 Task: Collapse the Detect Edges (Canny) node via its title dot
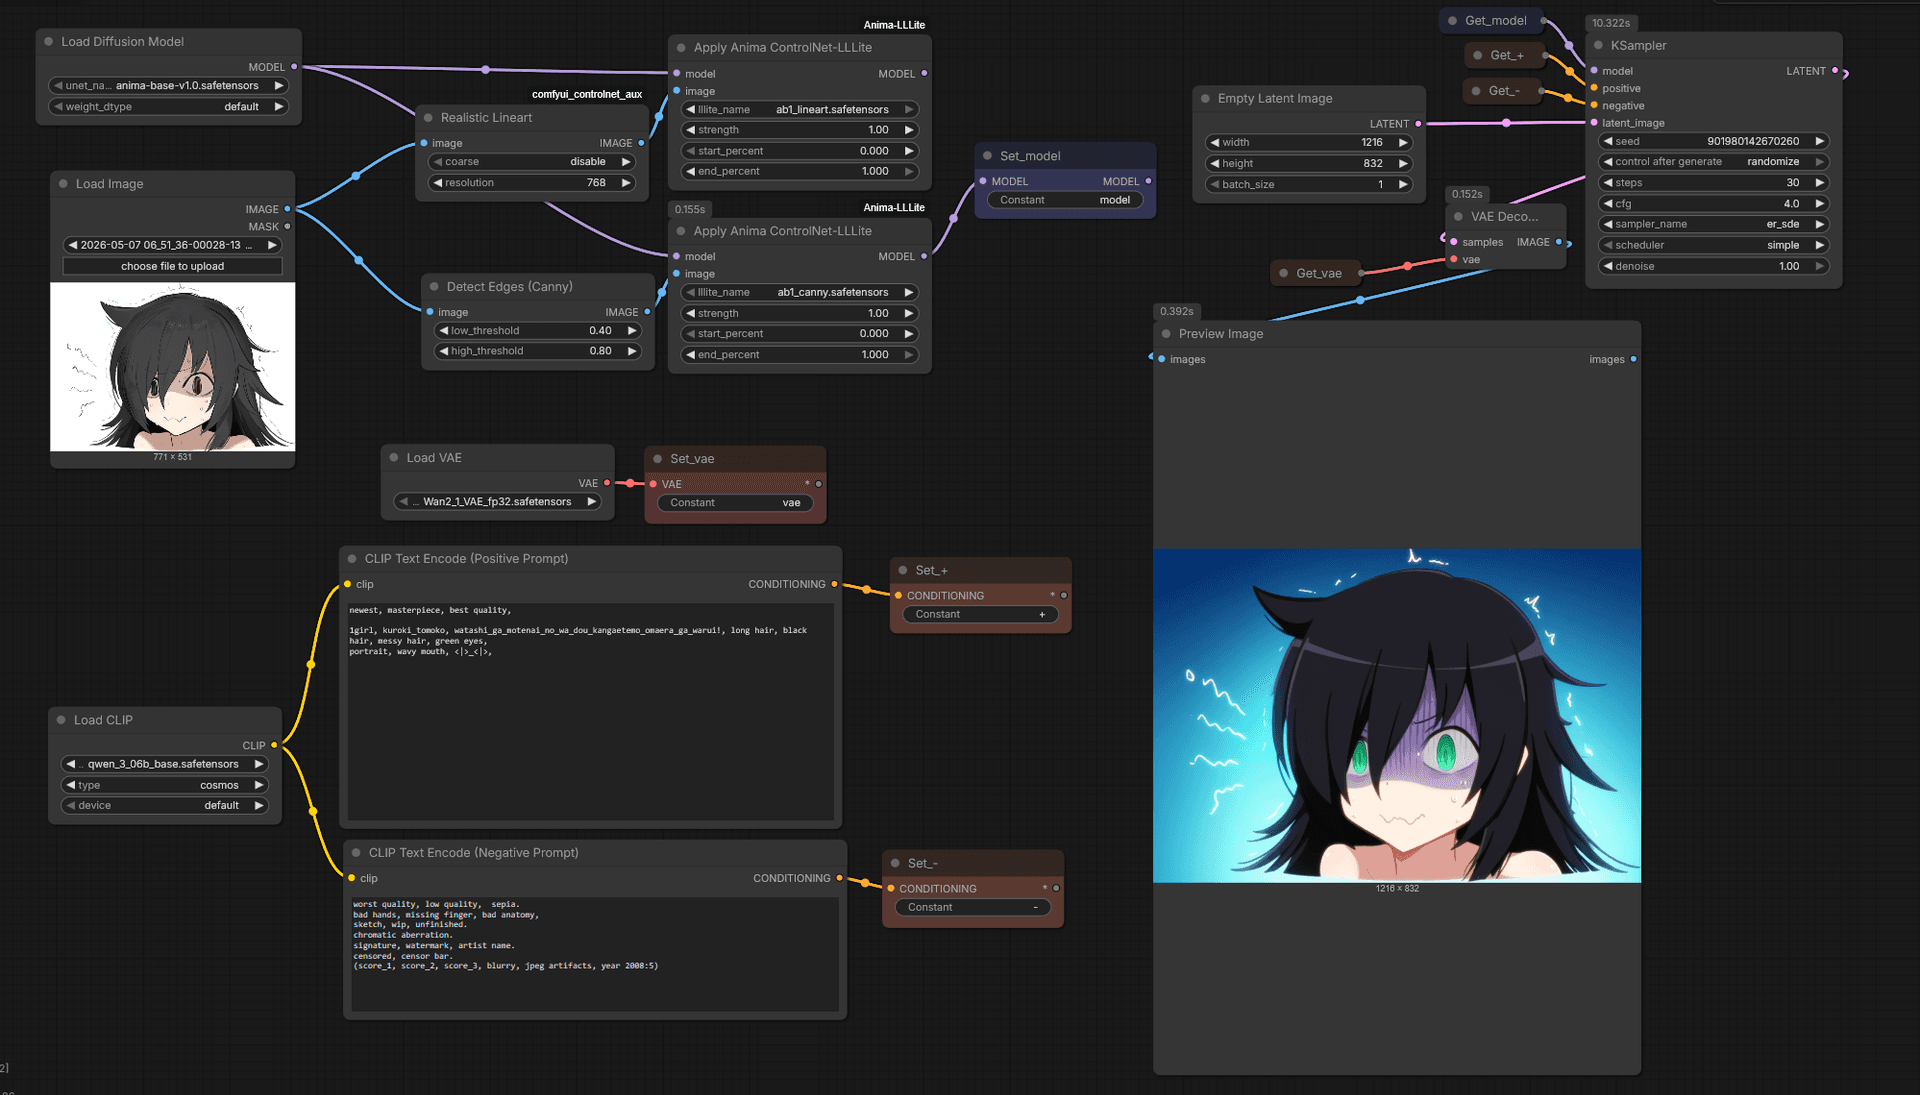[434, 287]
